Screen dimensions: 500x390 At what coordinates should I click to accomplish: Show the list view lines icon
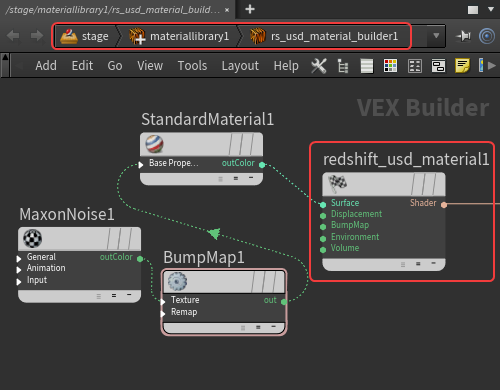367,66
